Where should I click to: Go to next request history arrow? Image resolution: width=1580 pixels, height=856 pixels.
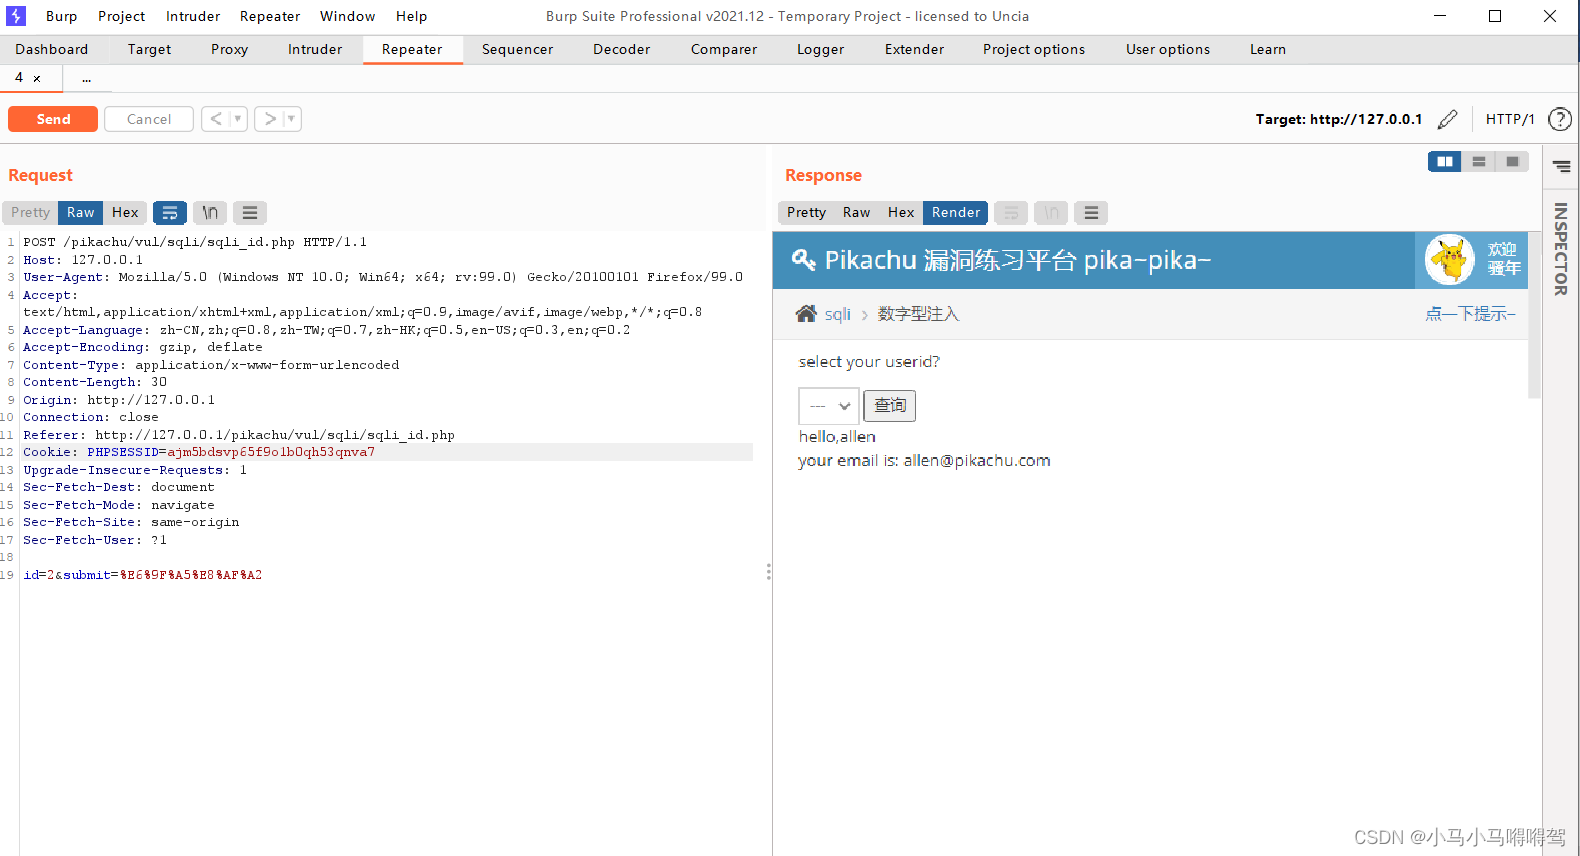point(270,119)
